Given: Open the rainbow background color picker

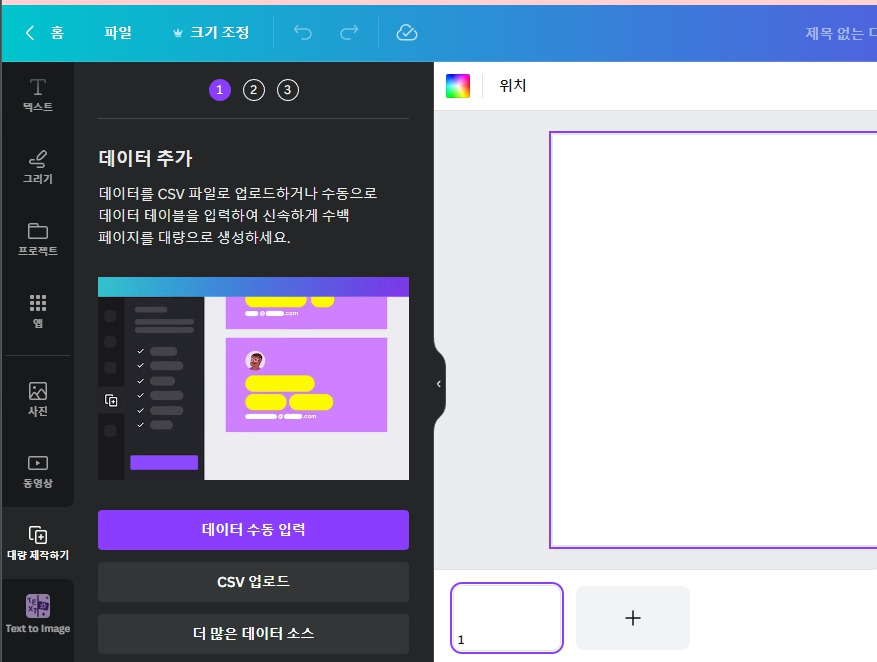Looking at the screenshot, I should click(x=457, y=85).
